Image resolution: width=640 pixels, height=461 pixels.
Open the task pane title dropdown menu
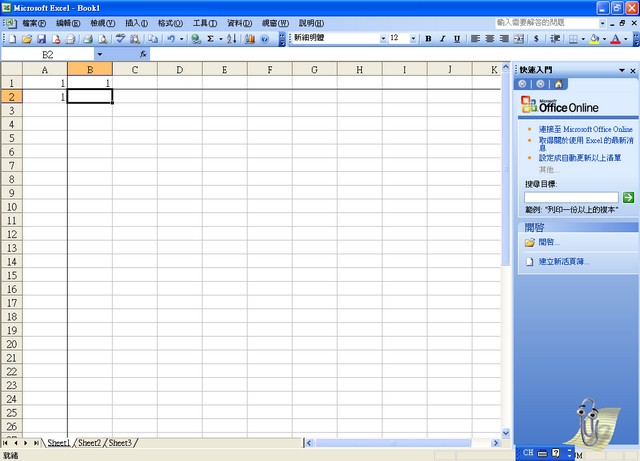pyautogui.click(x=622, y=70)
